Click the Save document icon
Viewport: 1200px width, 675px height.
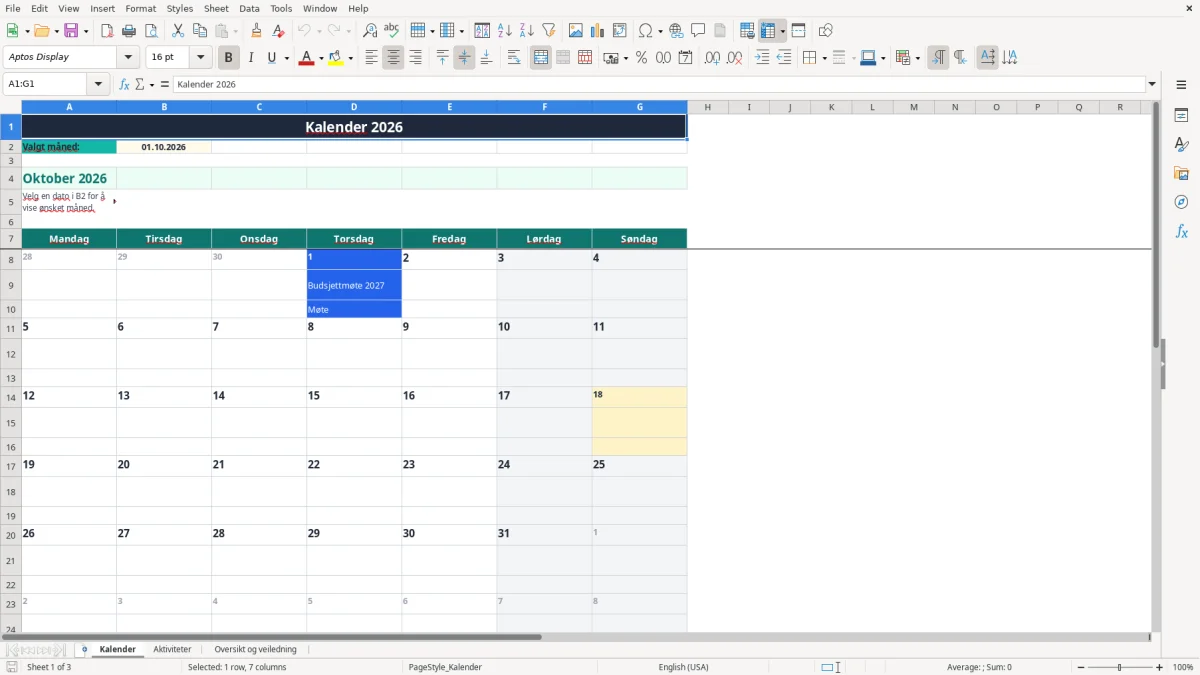click(x=71, y=31)
